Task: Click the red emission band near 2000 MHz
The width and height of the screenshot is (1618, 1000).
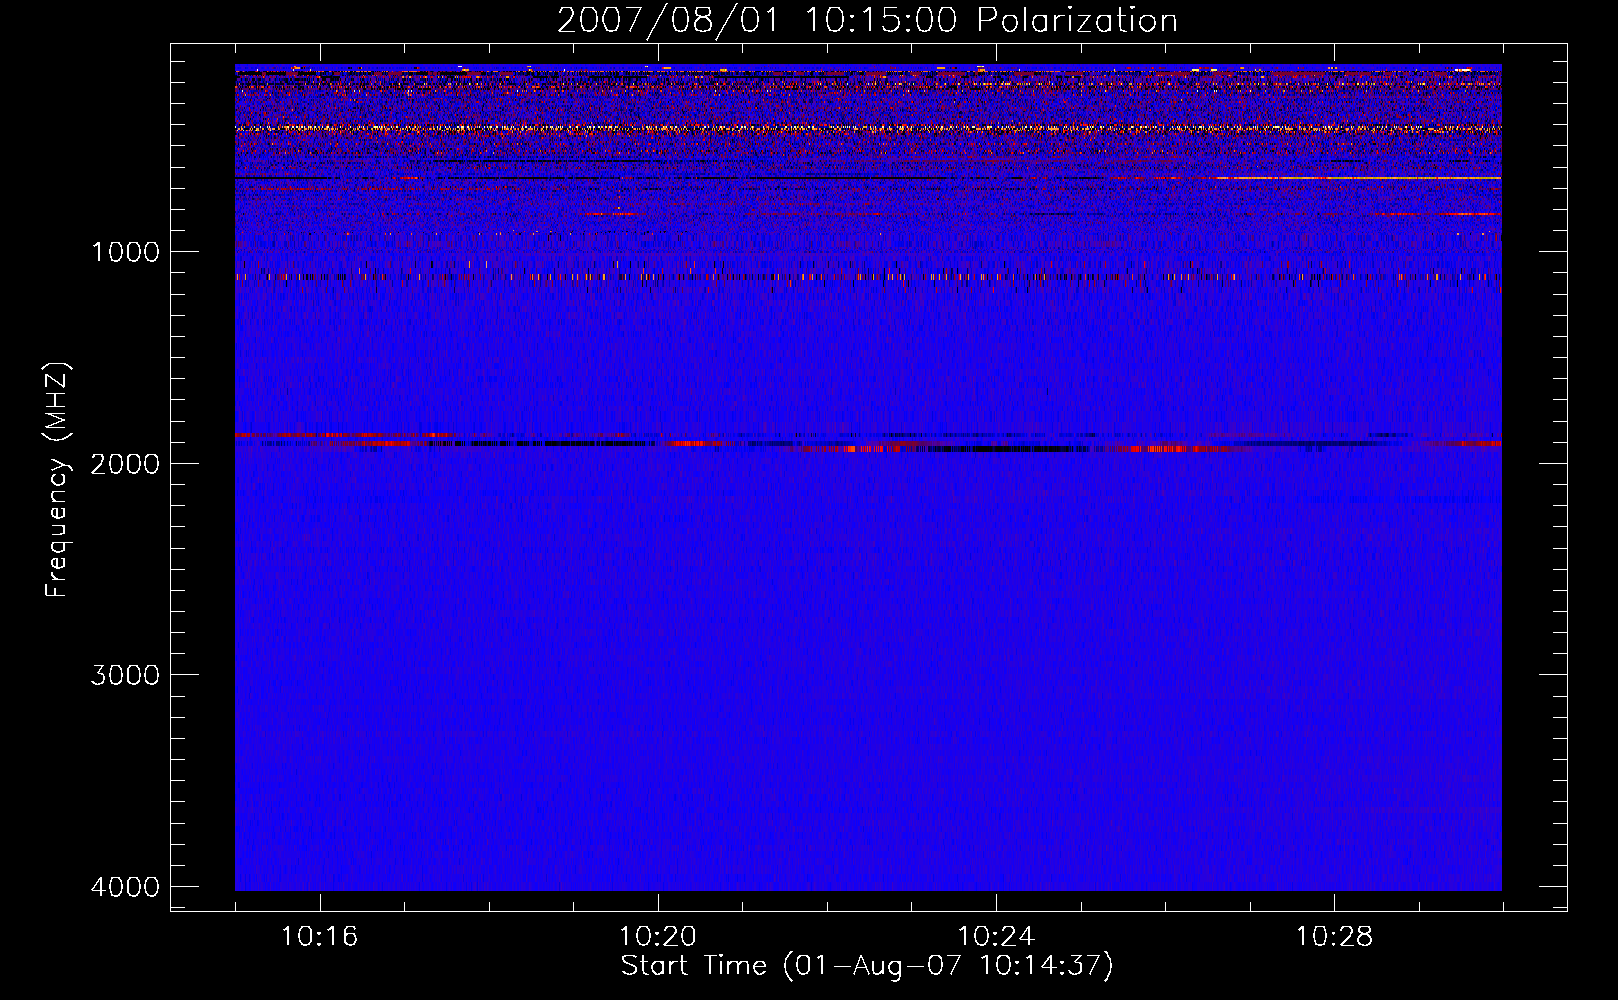Action: tap(868, 442)
